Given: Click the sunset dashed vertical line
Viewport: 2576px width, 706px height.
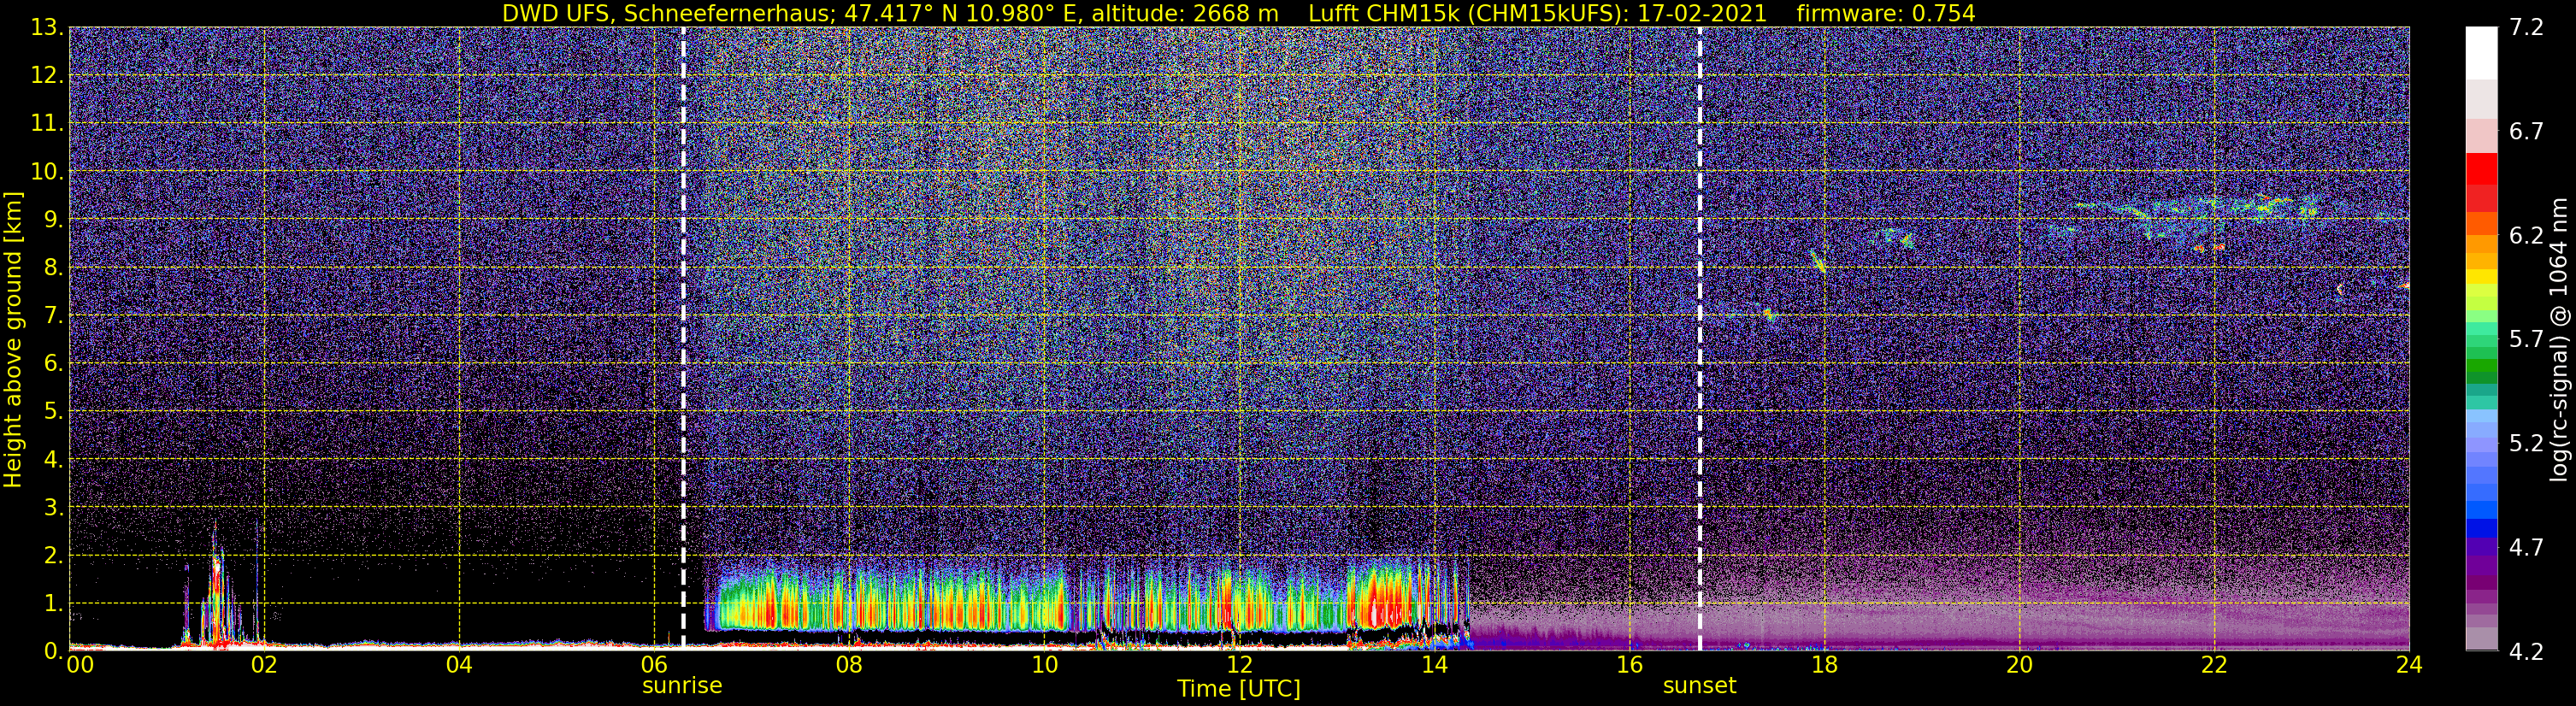Looking at the screenshot, I should tap(1700, 338).
